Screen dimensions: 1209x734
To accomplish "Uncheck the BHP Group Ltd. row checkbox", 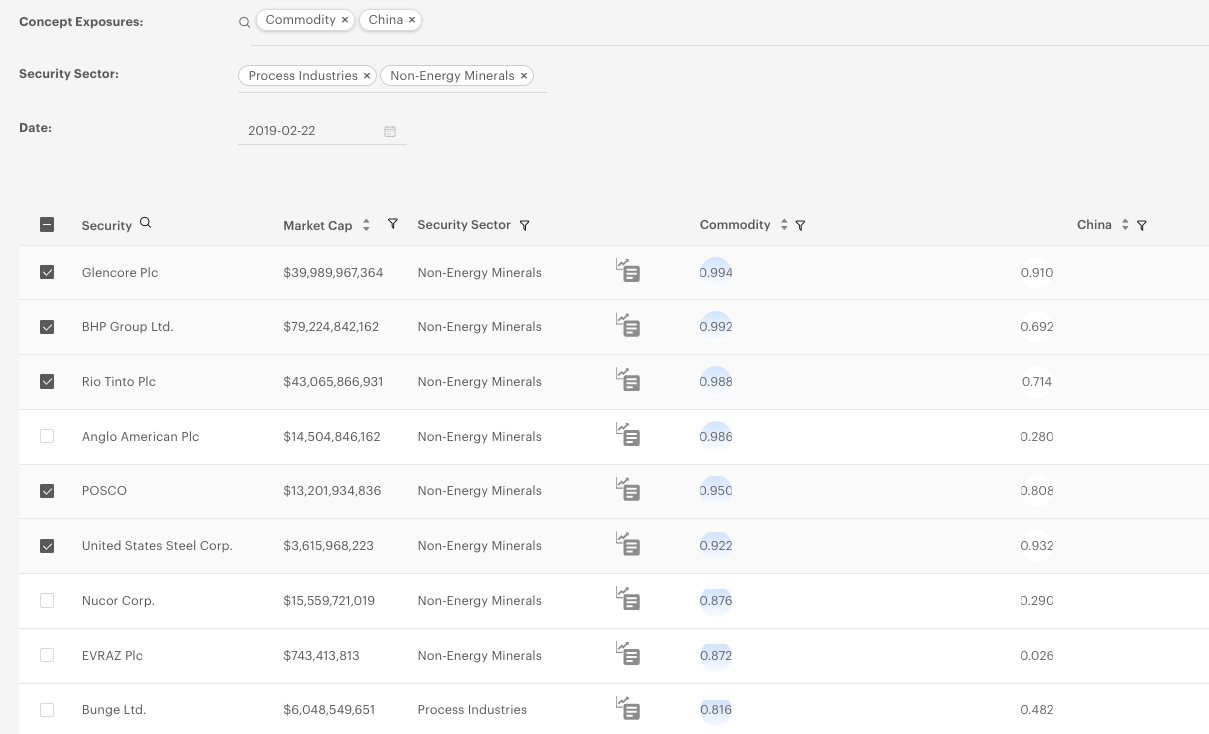I will pos(47,327).
